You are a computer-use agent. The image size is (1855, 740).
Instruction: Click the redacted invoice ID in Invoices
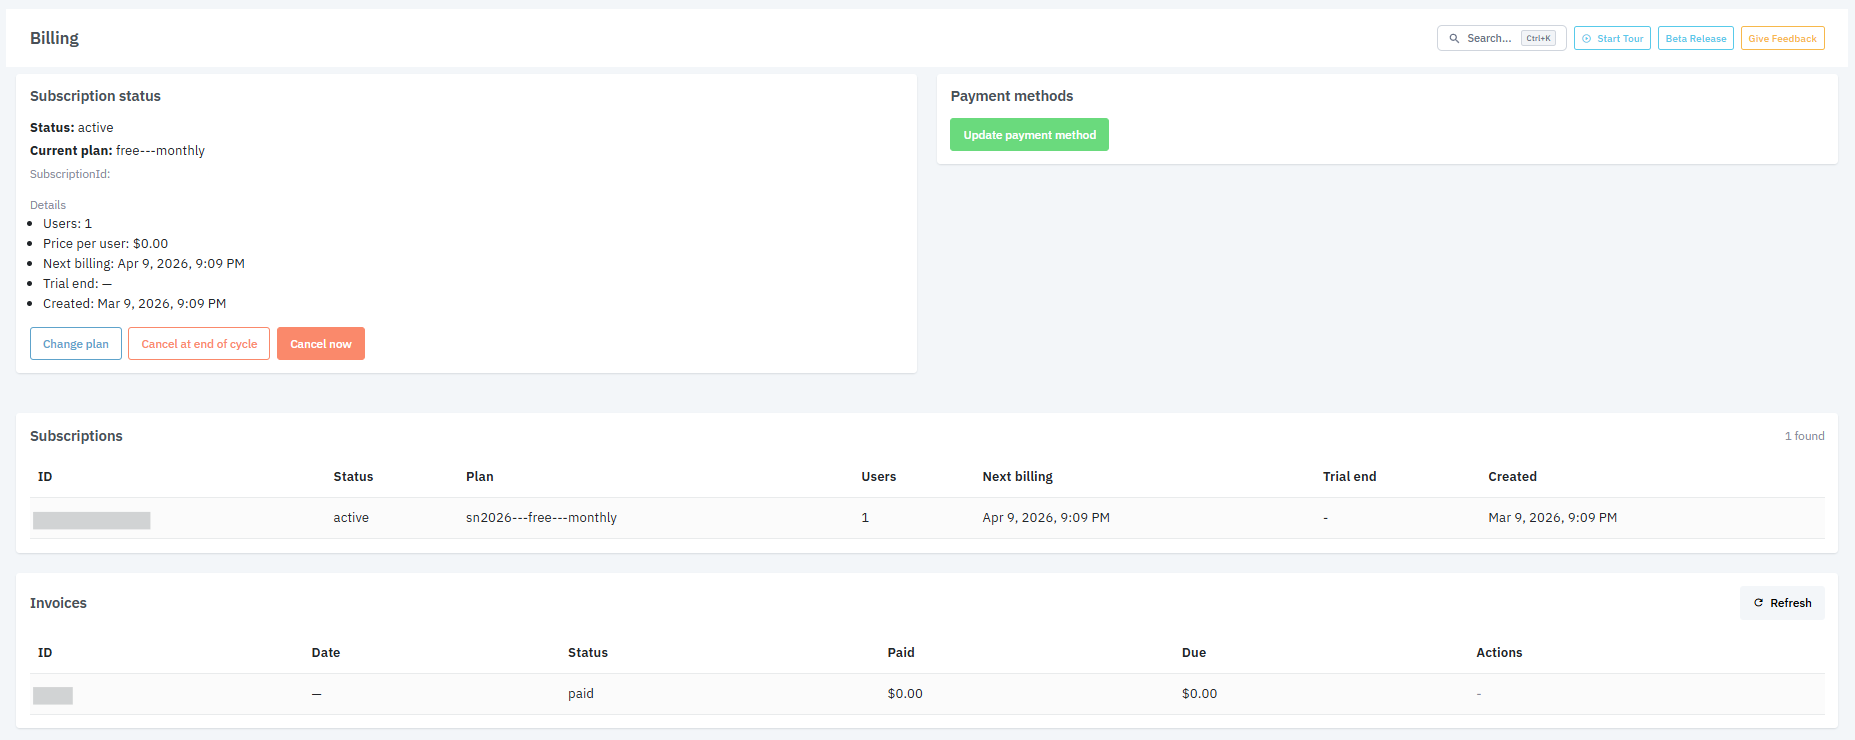point(53,696)
